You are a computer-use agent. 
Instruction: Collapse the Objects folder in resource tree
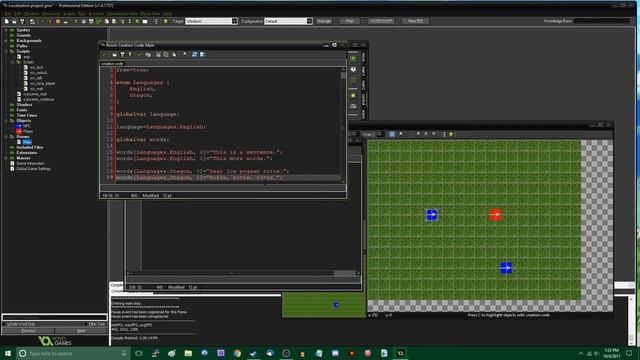6,121
